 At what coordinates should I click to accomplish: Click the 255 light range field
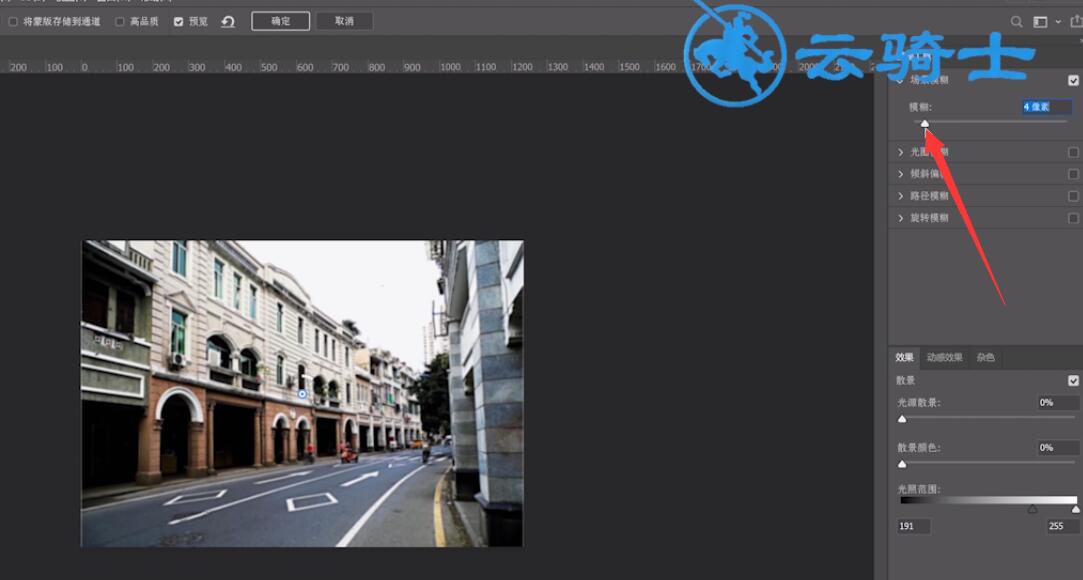tap(1064, 526)
